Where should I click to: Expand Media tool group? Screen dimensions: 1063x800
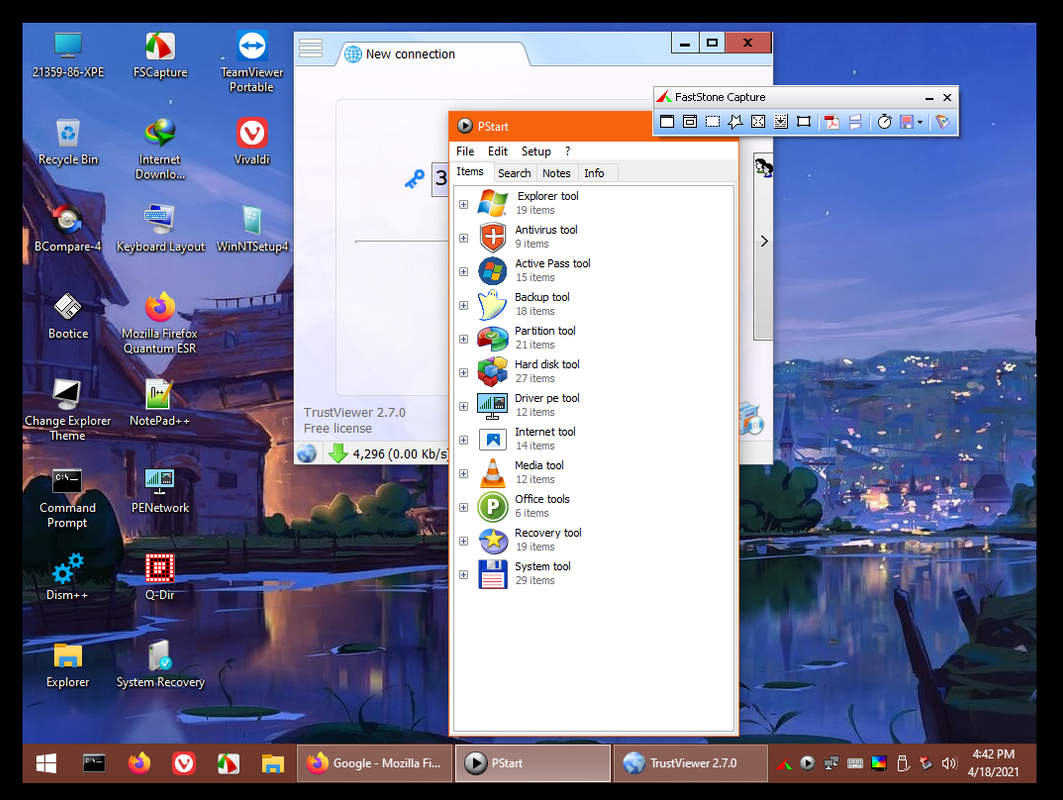pos(464,473)
